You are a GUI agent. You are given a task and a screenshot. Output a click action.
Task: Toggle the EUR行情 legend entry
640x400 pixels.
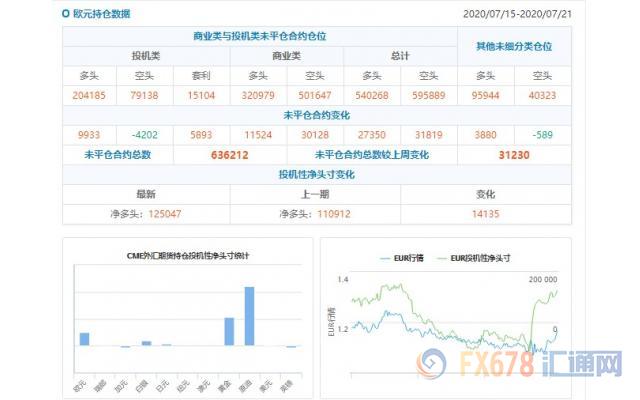tap(402, 258)
